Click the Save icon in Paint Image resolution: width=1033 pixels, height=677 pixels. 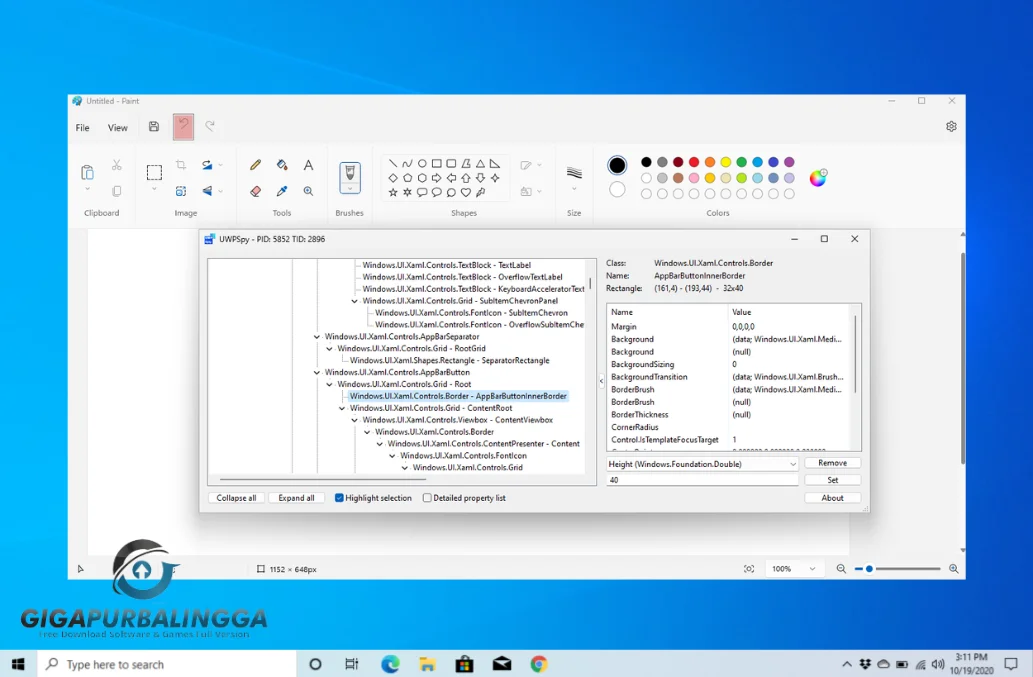154,127
